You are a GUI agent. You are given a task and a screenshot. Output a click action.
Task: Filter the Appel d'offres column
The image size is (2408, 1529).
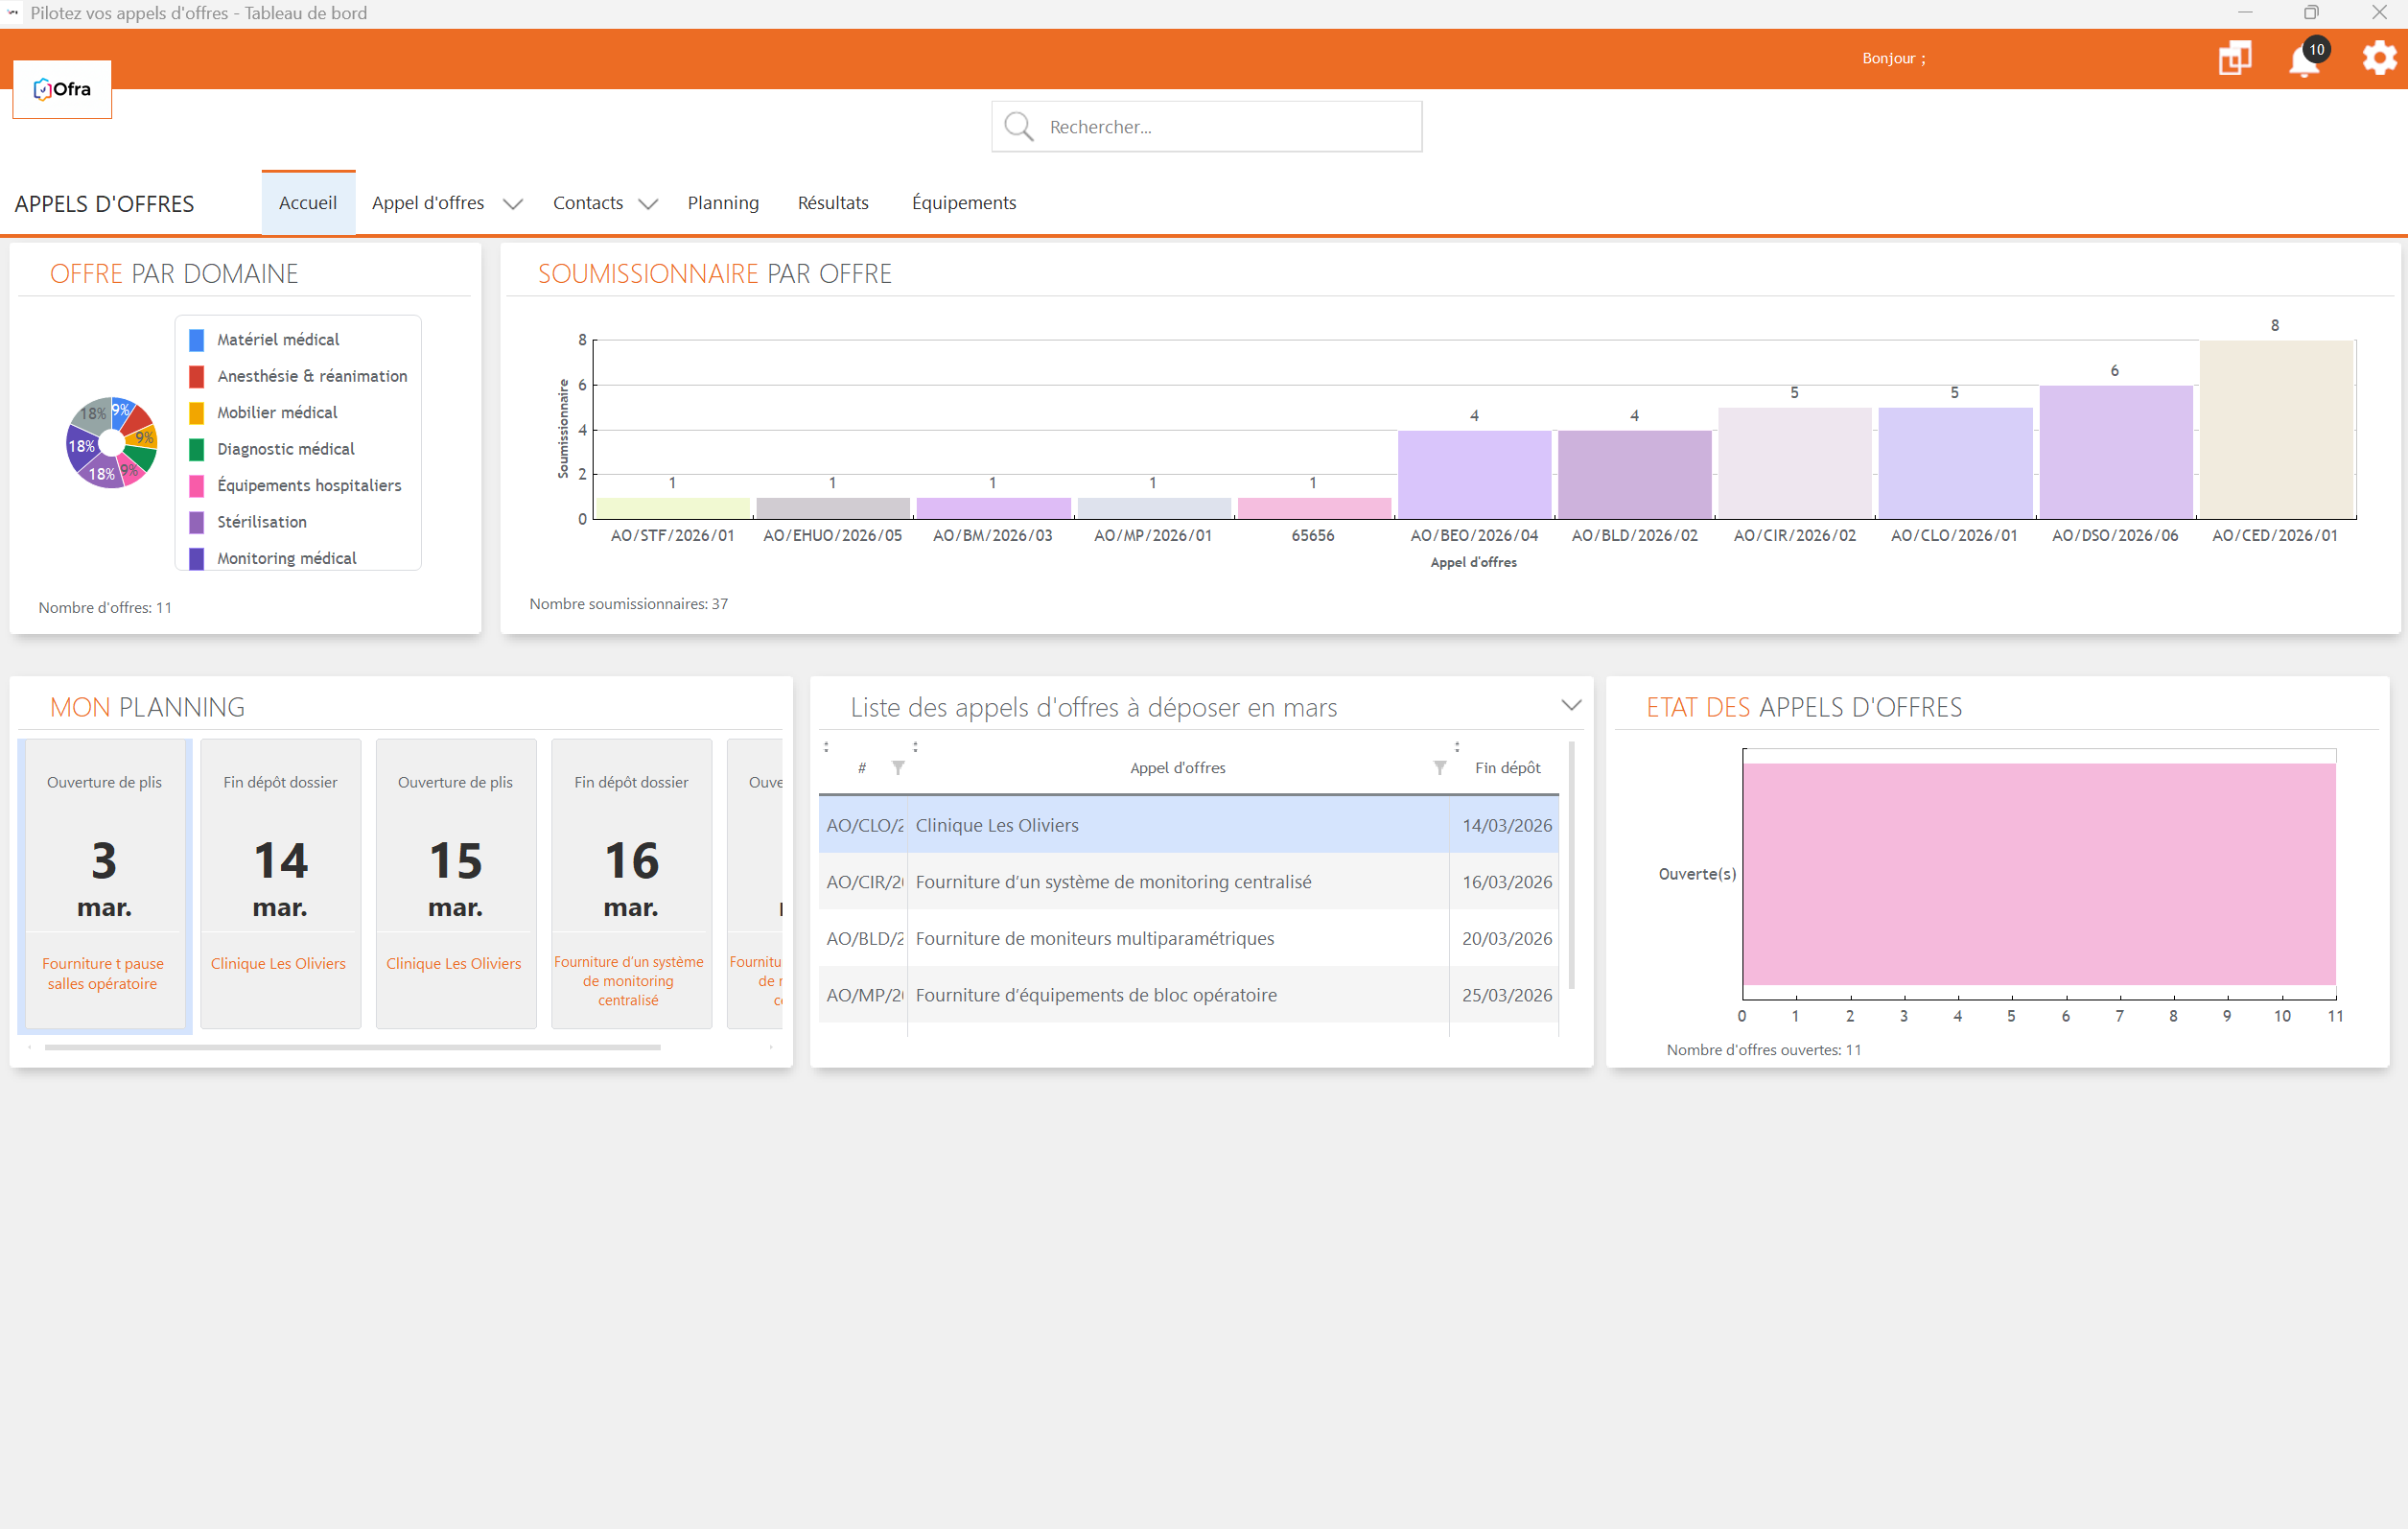(1439, 768)
